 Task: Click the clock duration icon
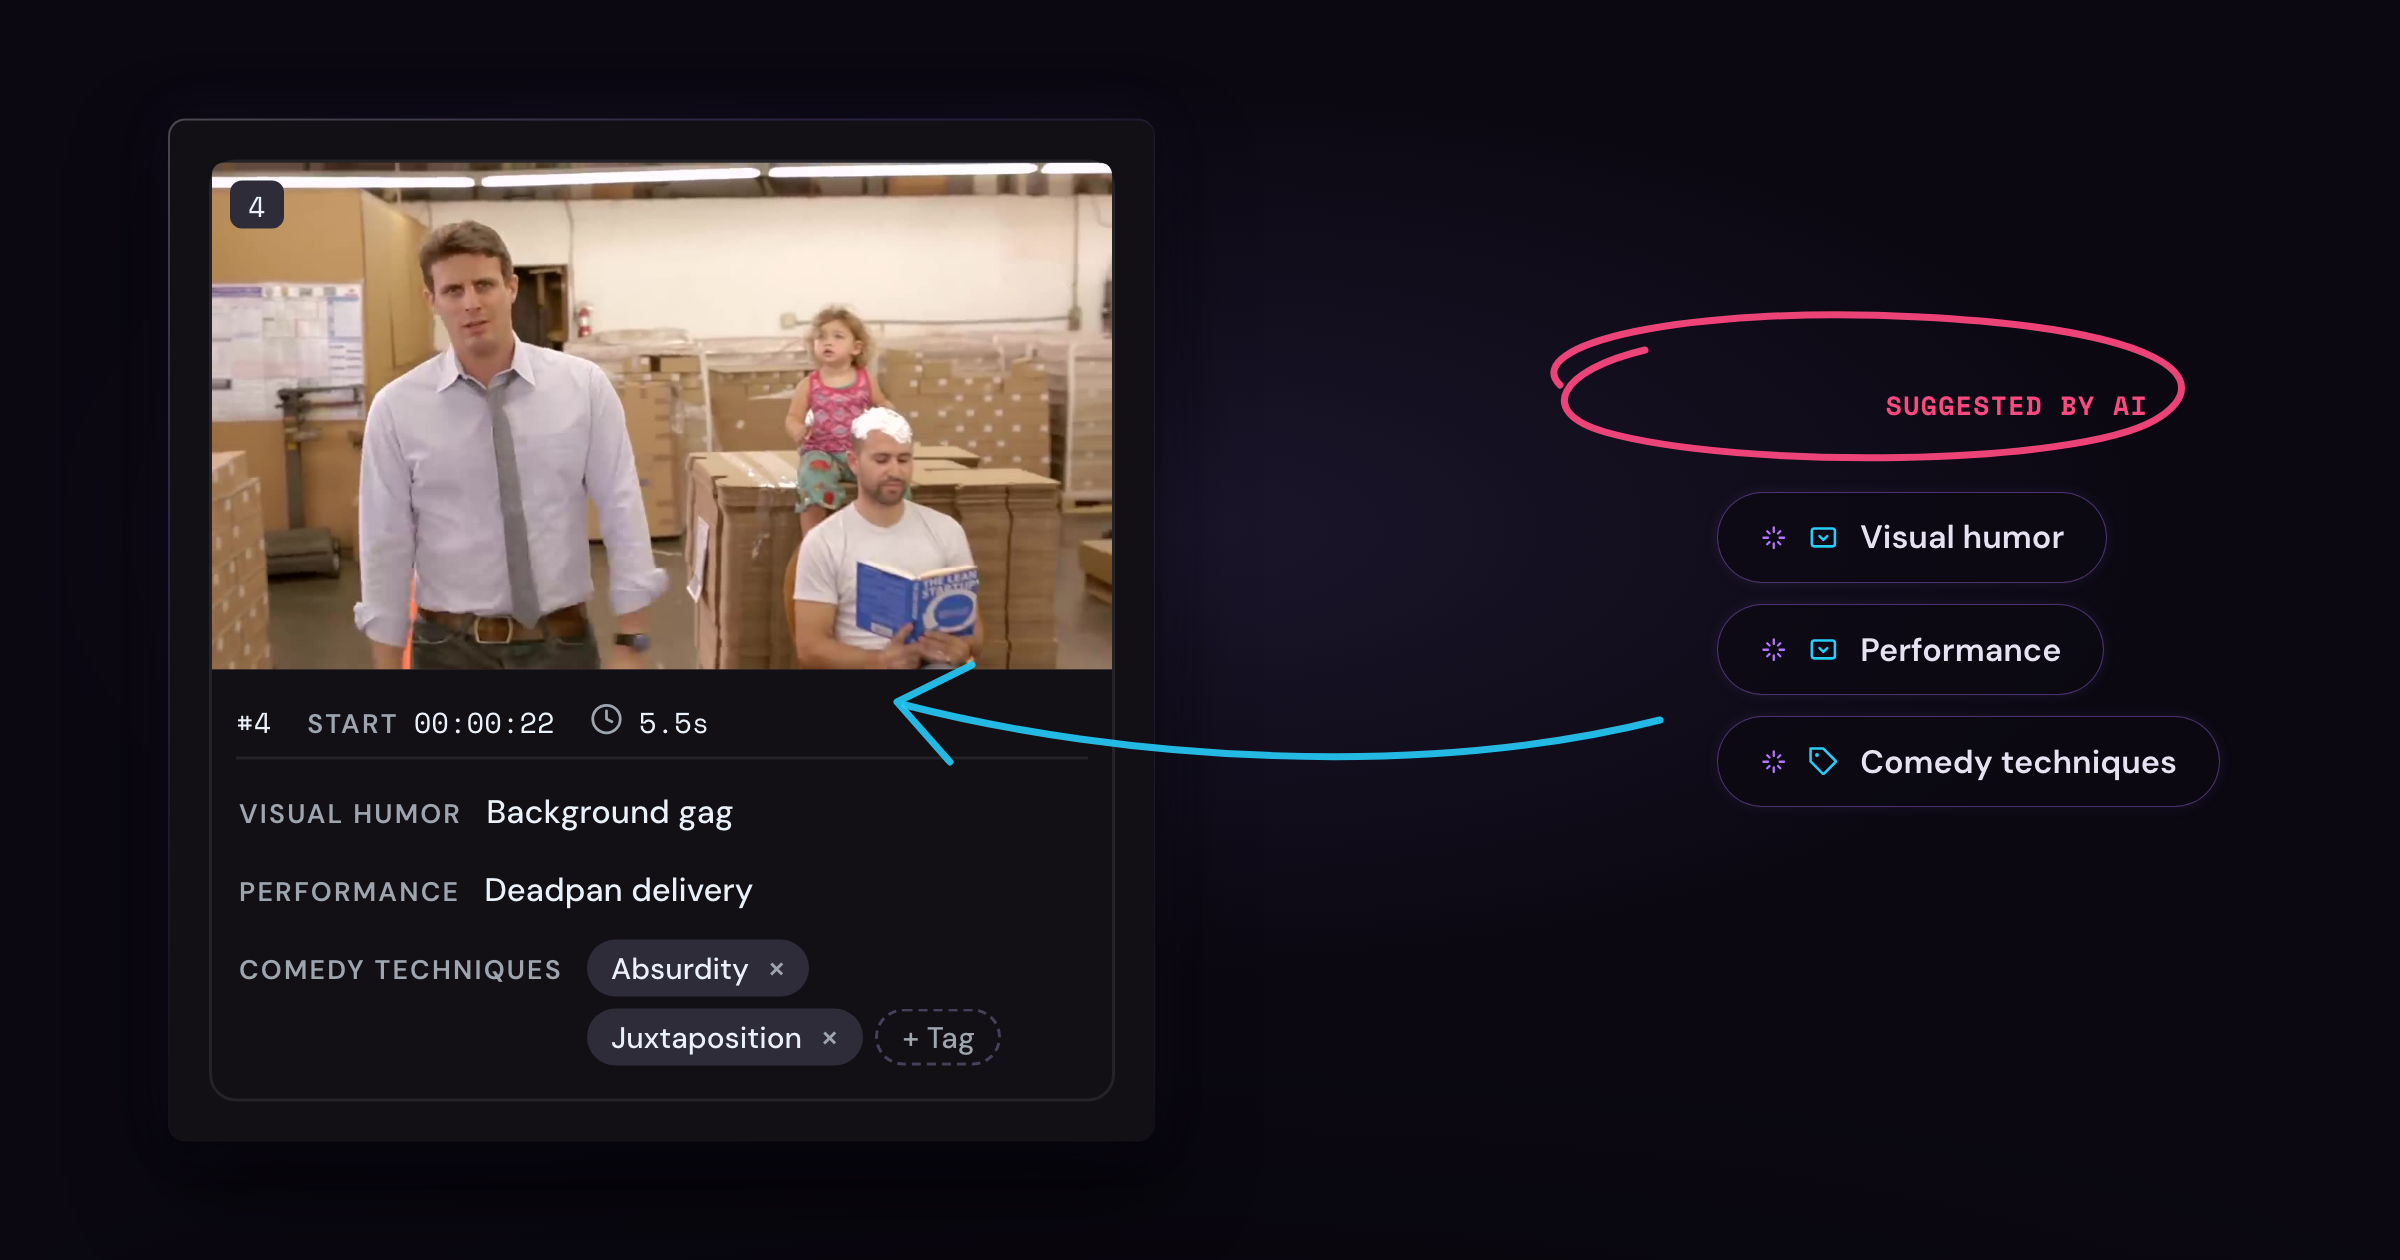[606, 720]
